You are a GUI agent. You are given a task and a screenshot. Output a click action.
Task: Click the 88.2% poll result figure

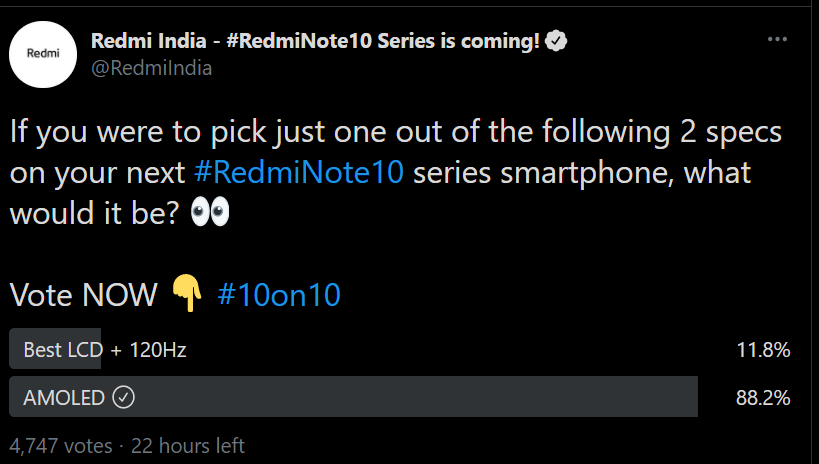(763, 397)
